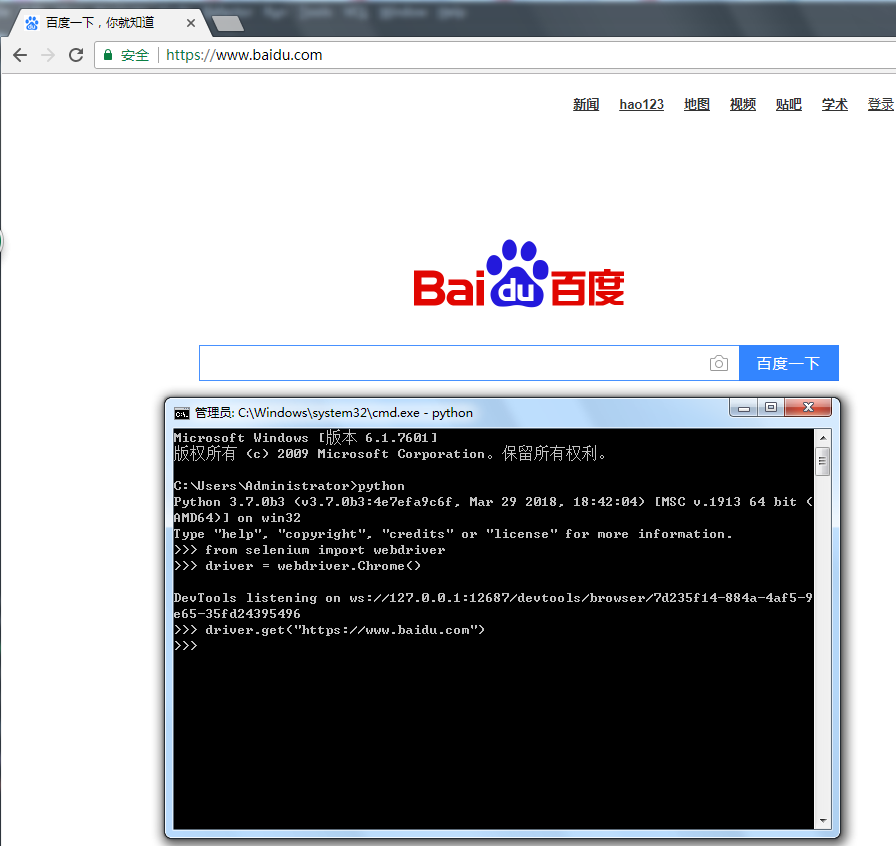Image resolution: width=896 pixels, height=846 pixels.
Task: Reload the Baidu page
Action: (x=76, y=55)
